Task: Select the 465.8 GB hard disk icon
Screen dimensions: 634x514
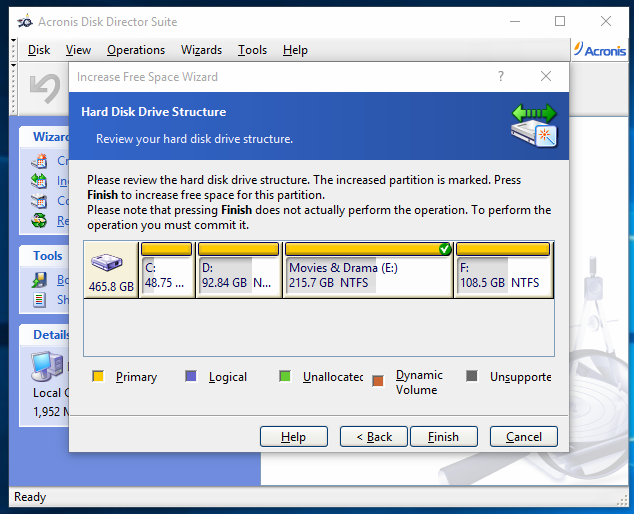Action: click(x=111, y=270)
